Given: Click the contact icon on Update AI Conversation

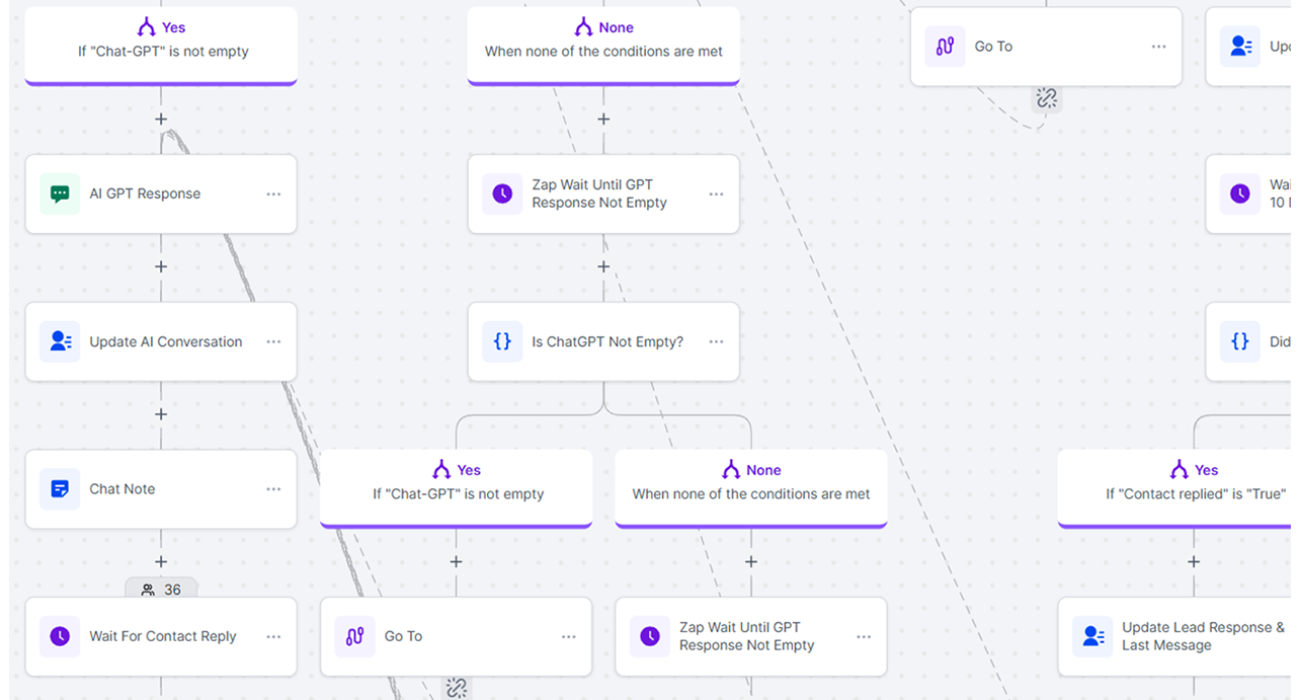Looking at the screenshot, I should tap(60, 341).
